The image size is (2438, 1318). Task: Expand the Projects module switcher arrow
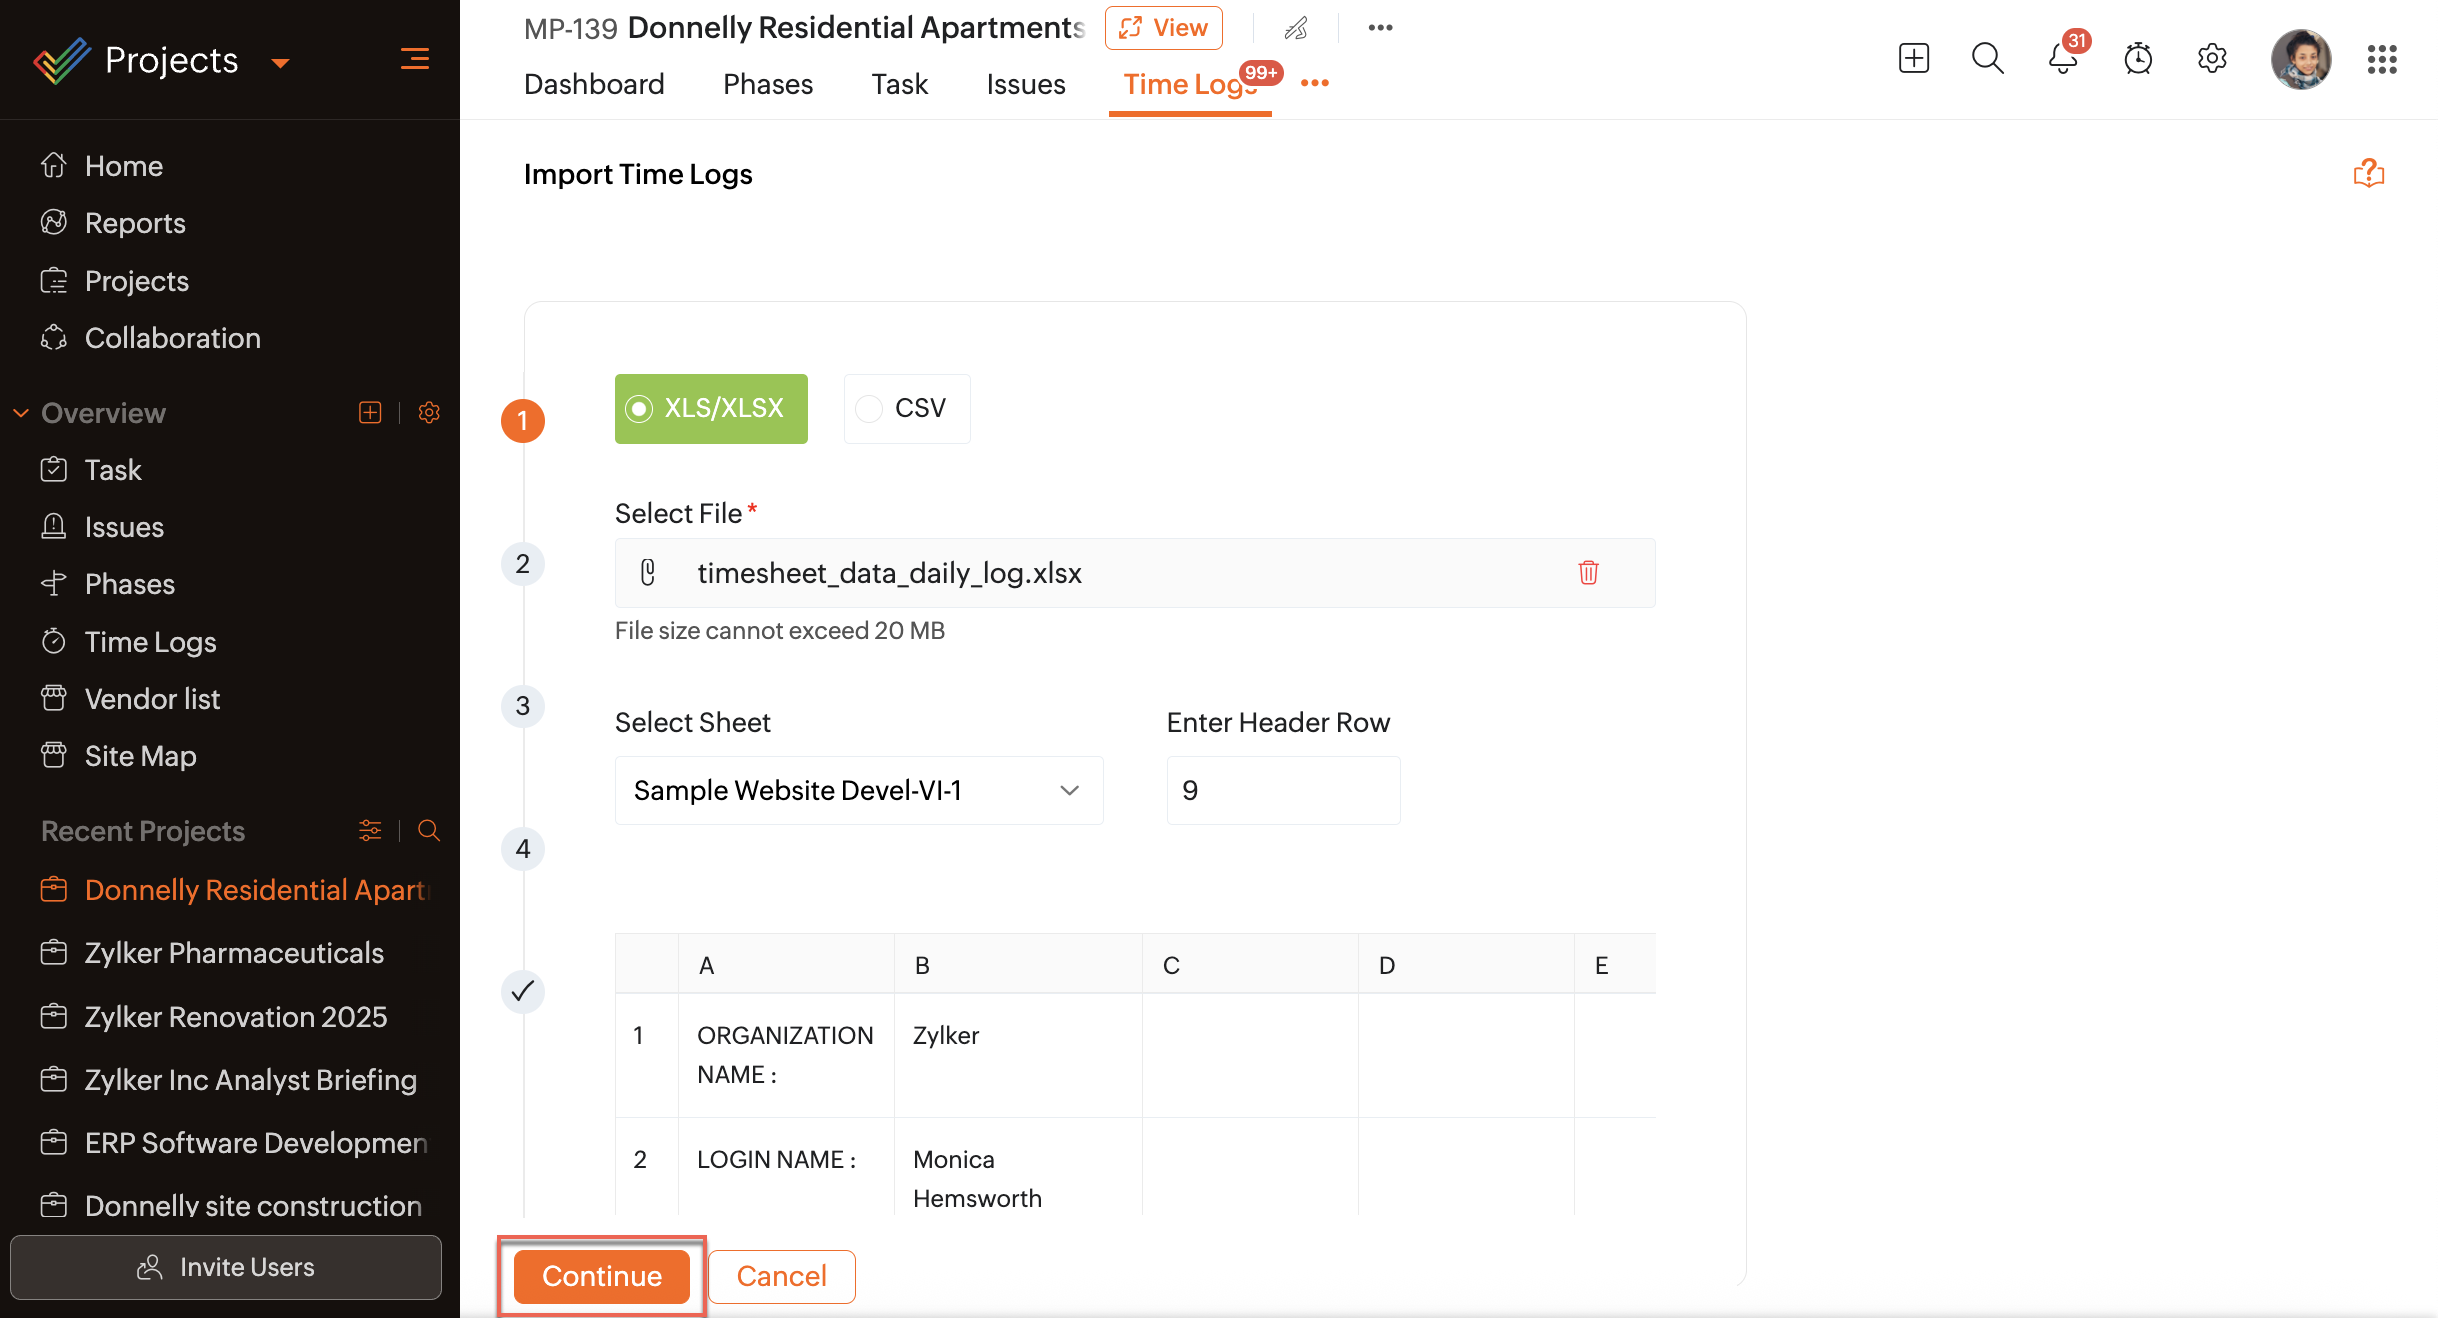(281, 63)
